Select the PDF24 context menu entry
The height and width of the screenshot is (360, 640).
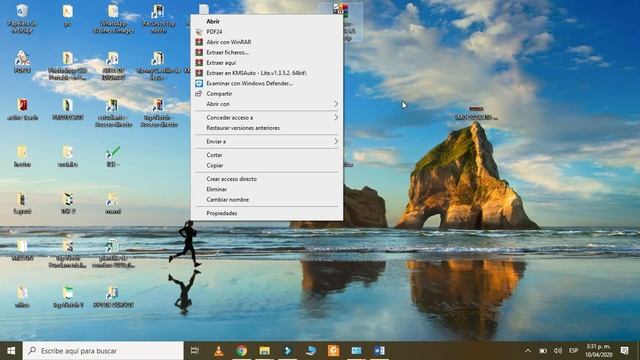tap(267, 31)
